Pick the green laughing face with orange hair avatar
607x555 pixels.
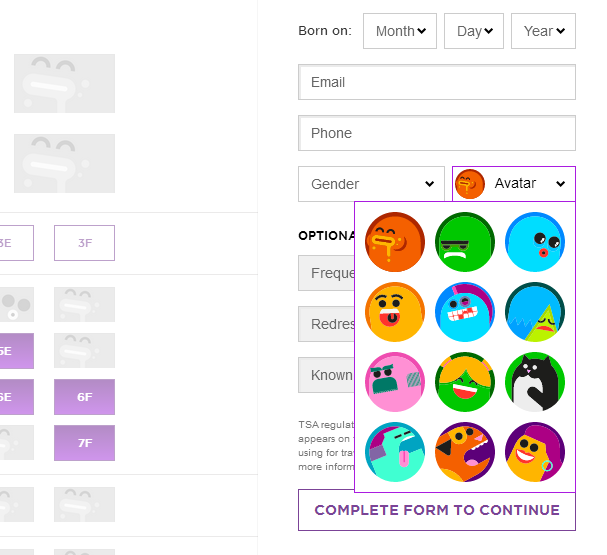click(x=465, y=382)
